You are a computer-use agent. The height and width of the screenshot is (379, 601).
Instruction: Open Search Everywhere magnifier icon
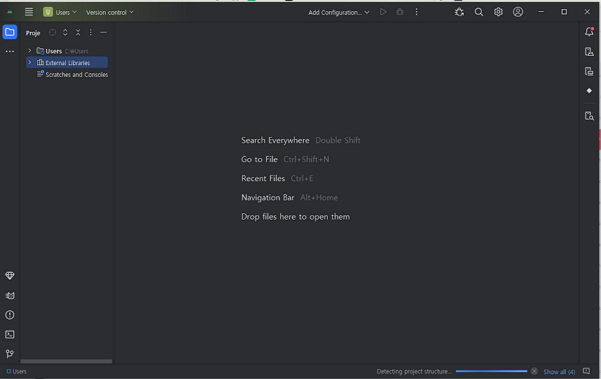[x=479, y=12]
